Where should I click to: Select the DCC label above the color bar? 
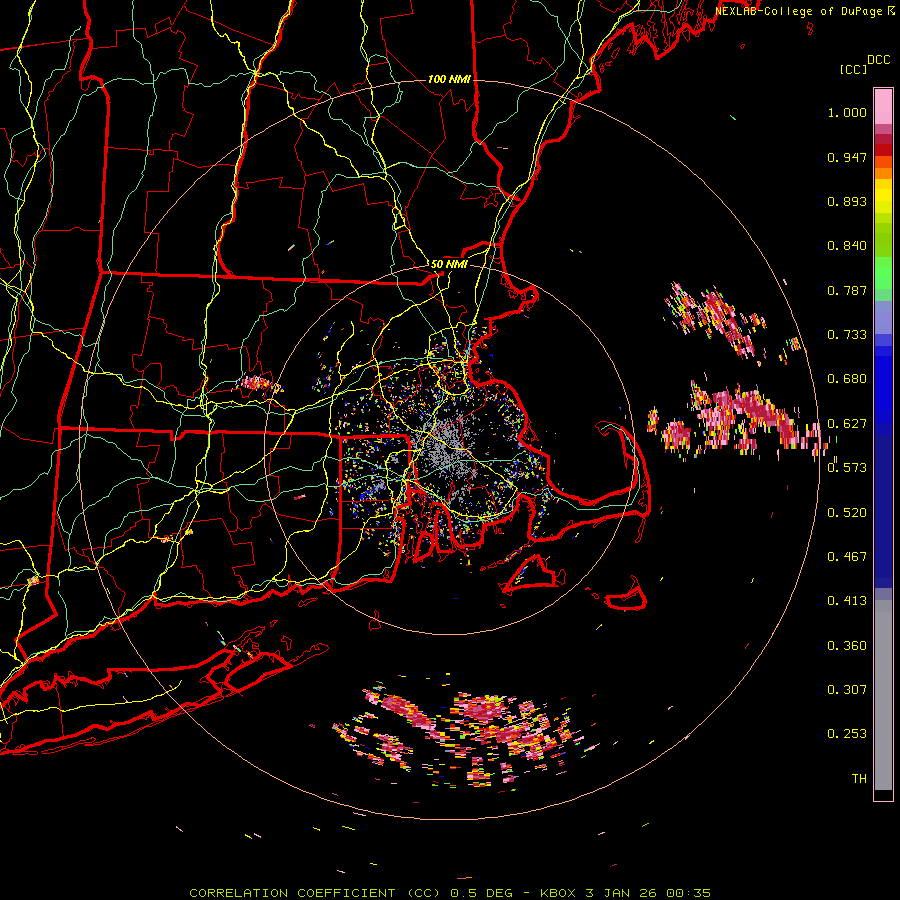(879, 60)
